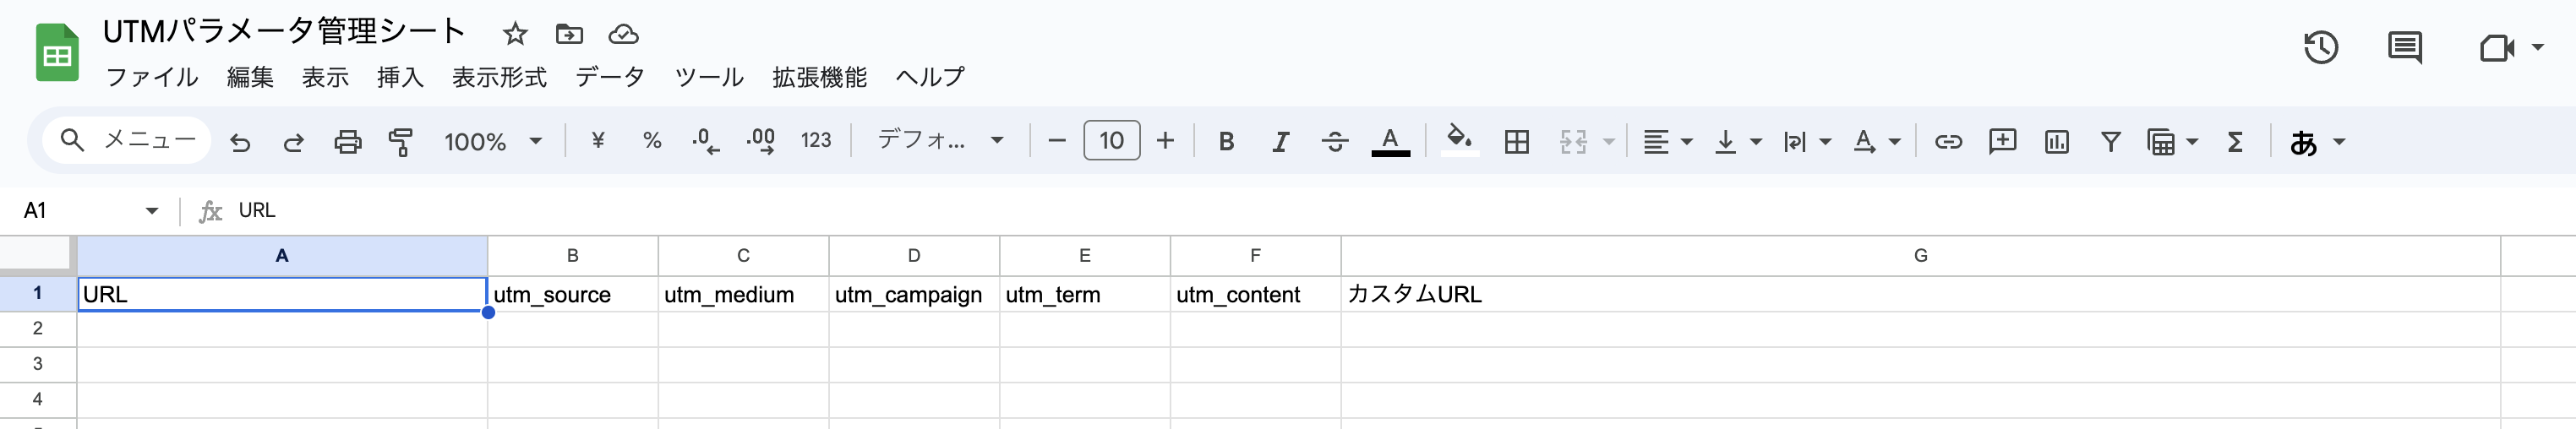Select the paint format roller tool
This screenshot has height=429, width=2576.
coord(400,142)
